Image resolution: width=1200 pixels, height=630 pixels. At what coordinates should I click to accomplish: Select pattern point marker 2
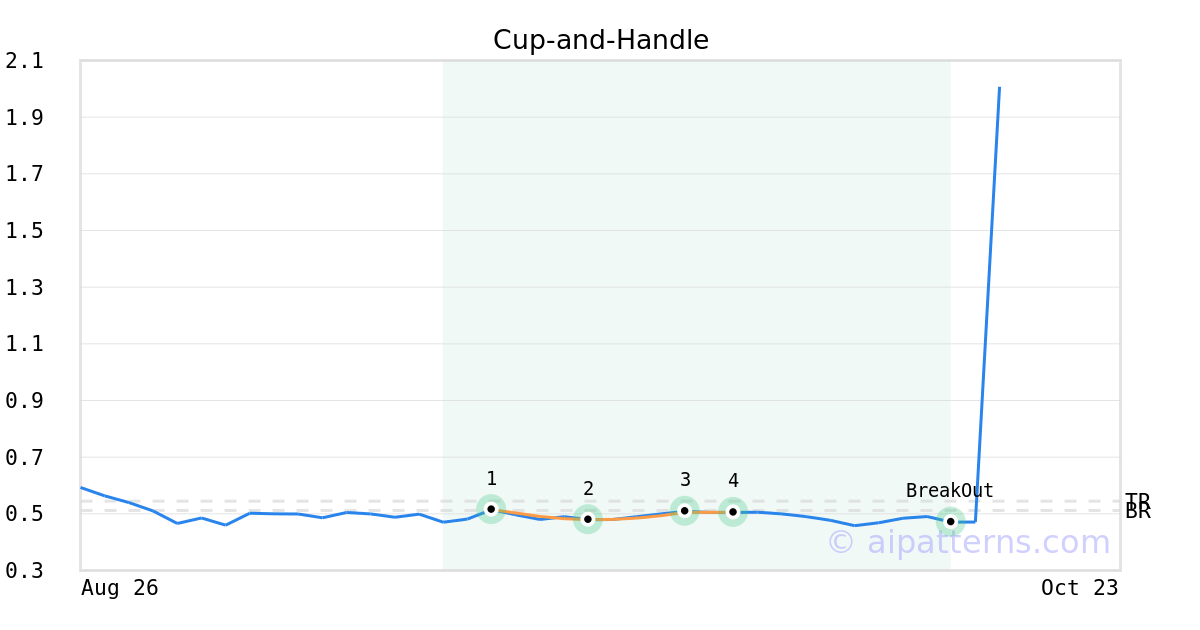(588, 519)
